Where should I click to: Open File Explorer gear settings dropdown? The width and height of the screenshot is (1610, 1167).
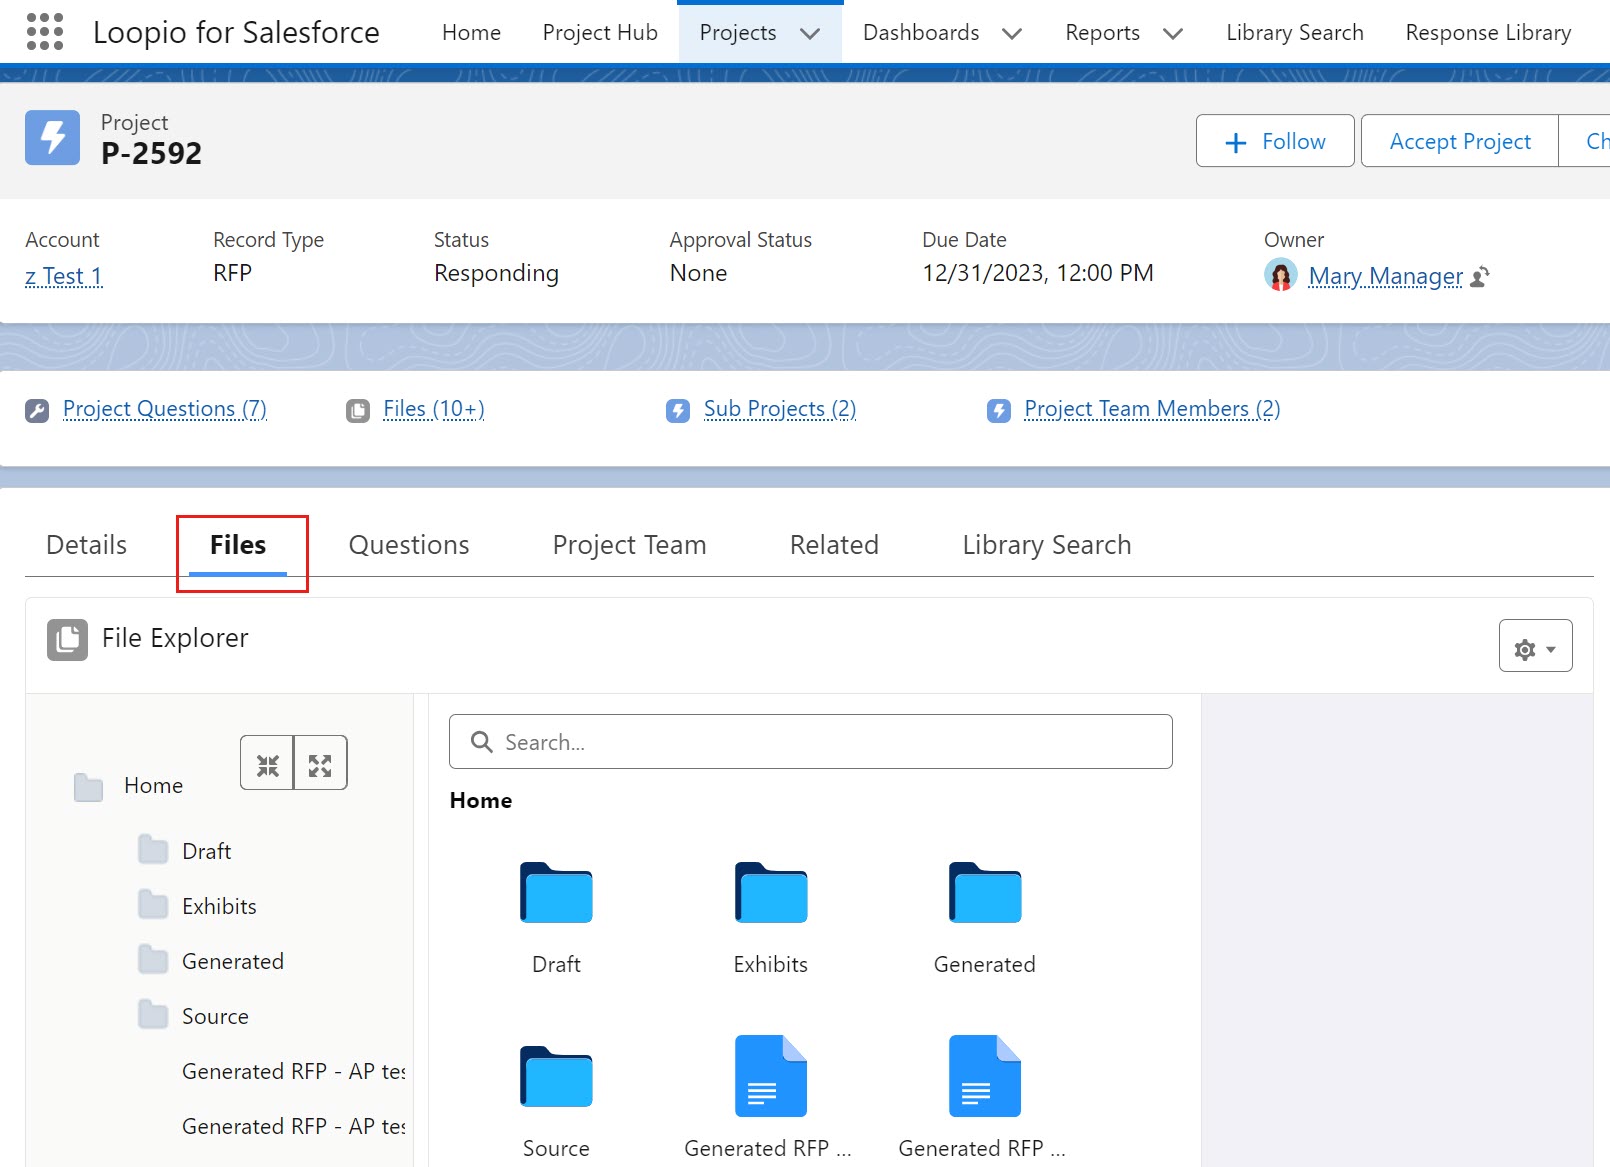1535,646
